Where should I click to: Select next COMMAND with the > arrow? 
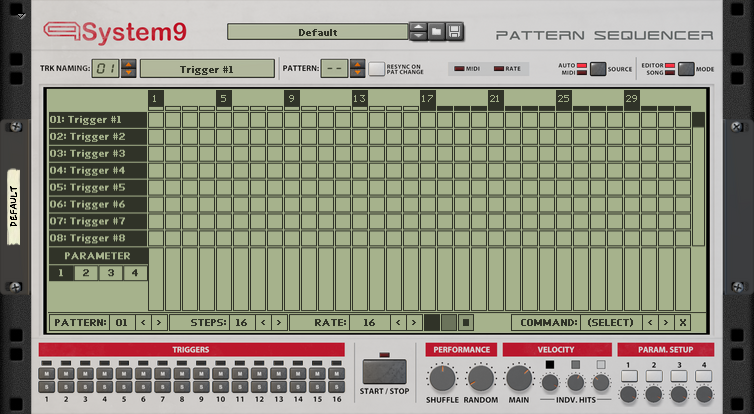click(666, 323)
